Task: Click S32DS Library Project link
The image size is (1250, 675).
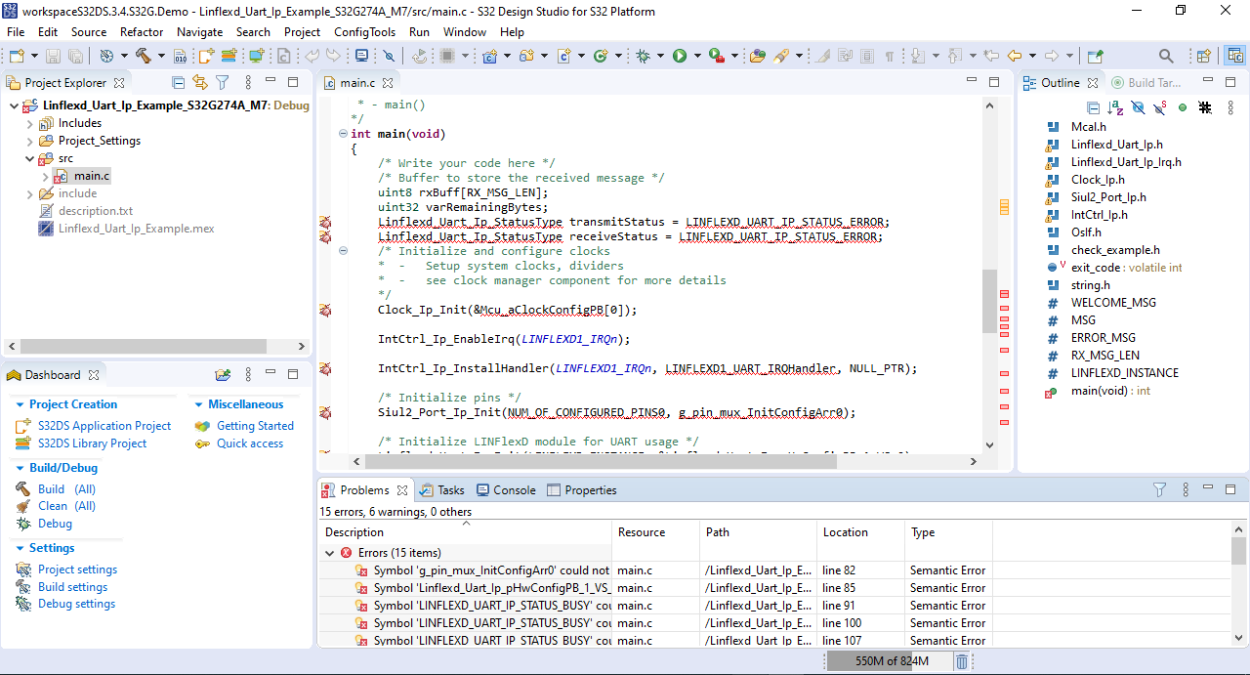Action: coord(92,444)
